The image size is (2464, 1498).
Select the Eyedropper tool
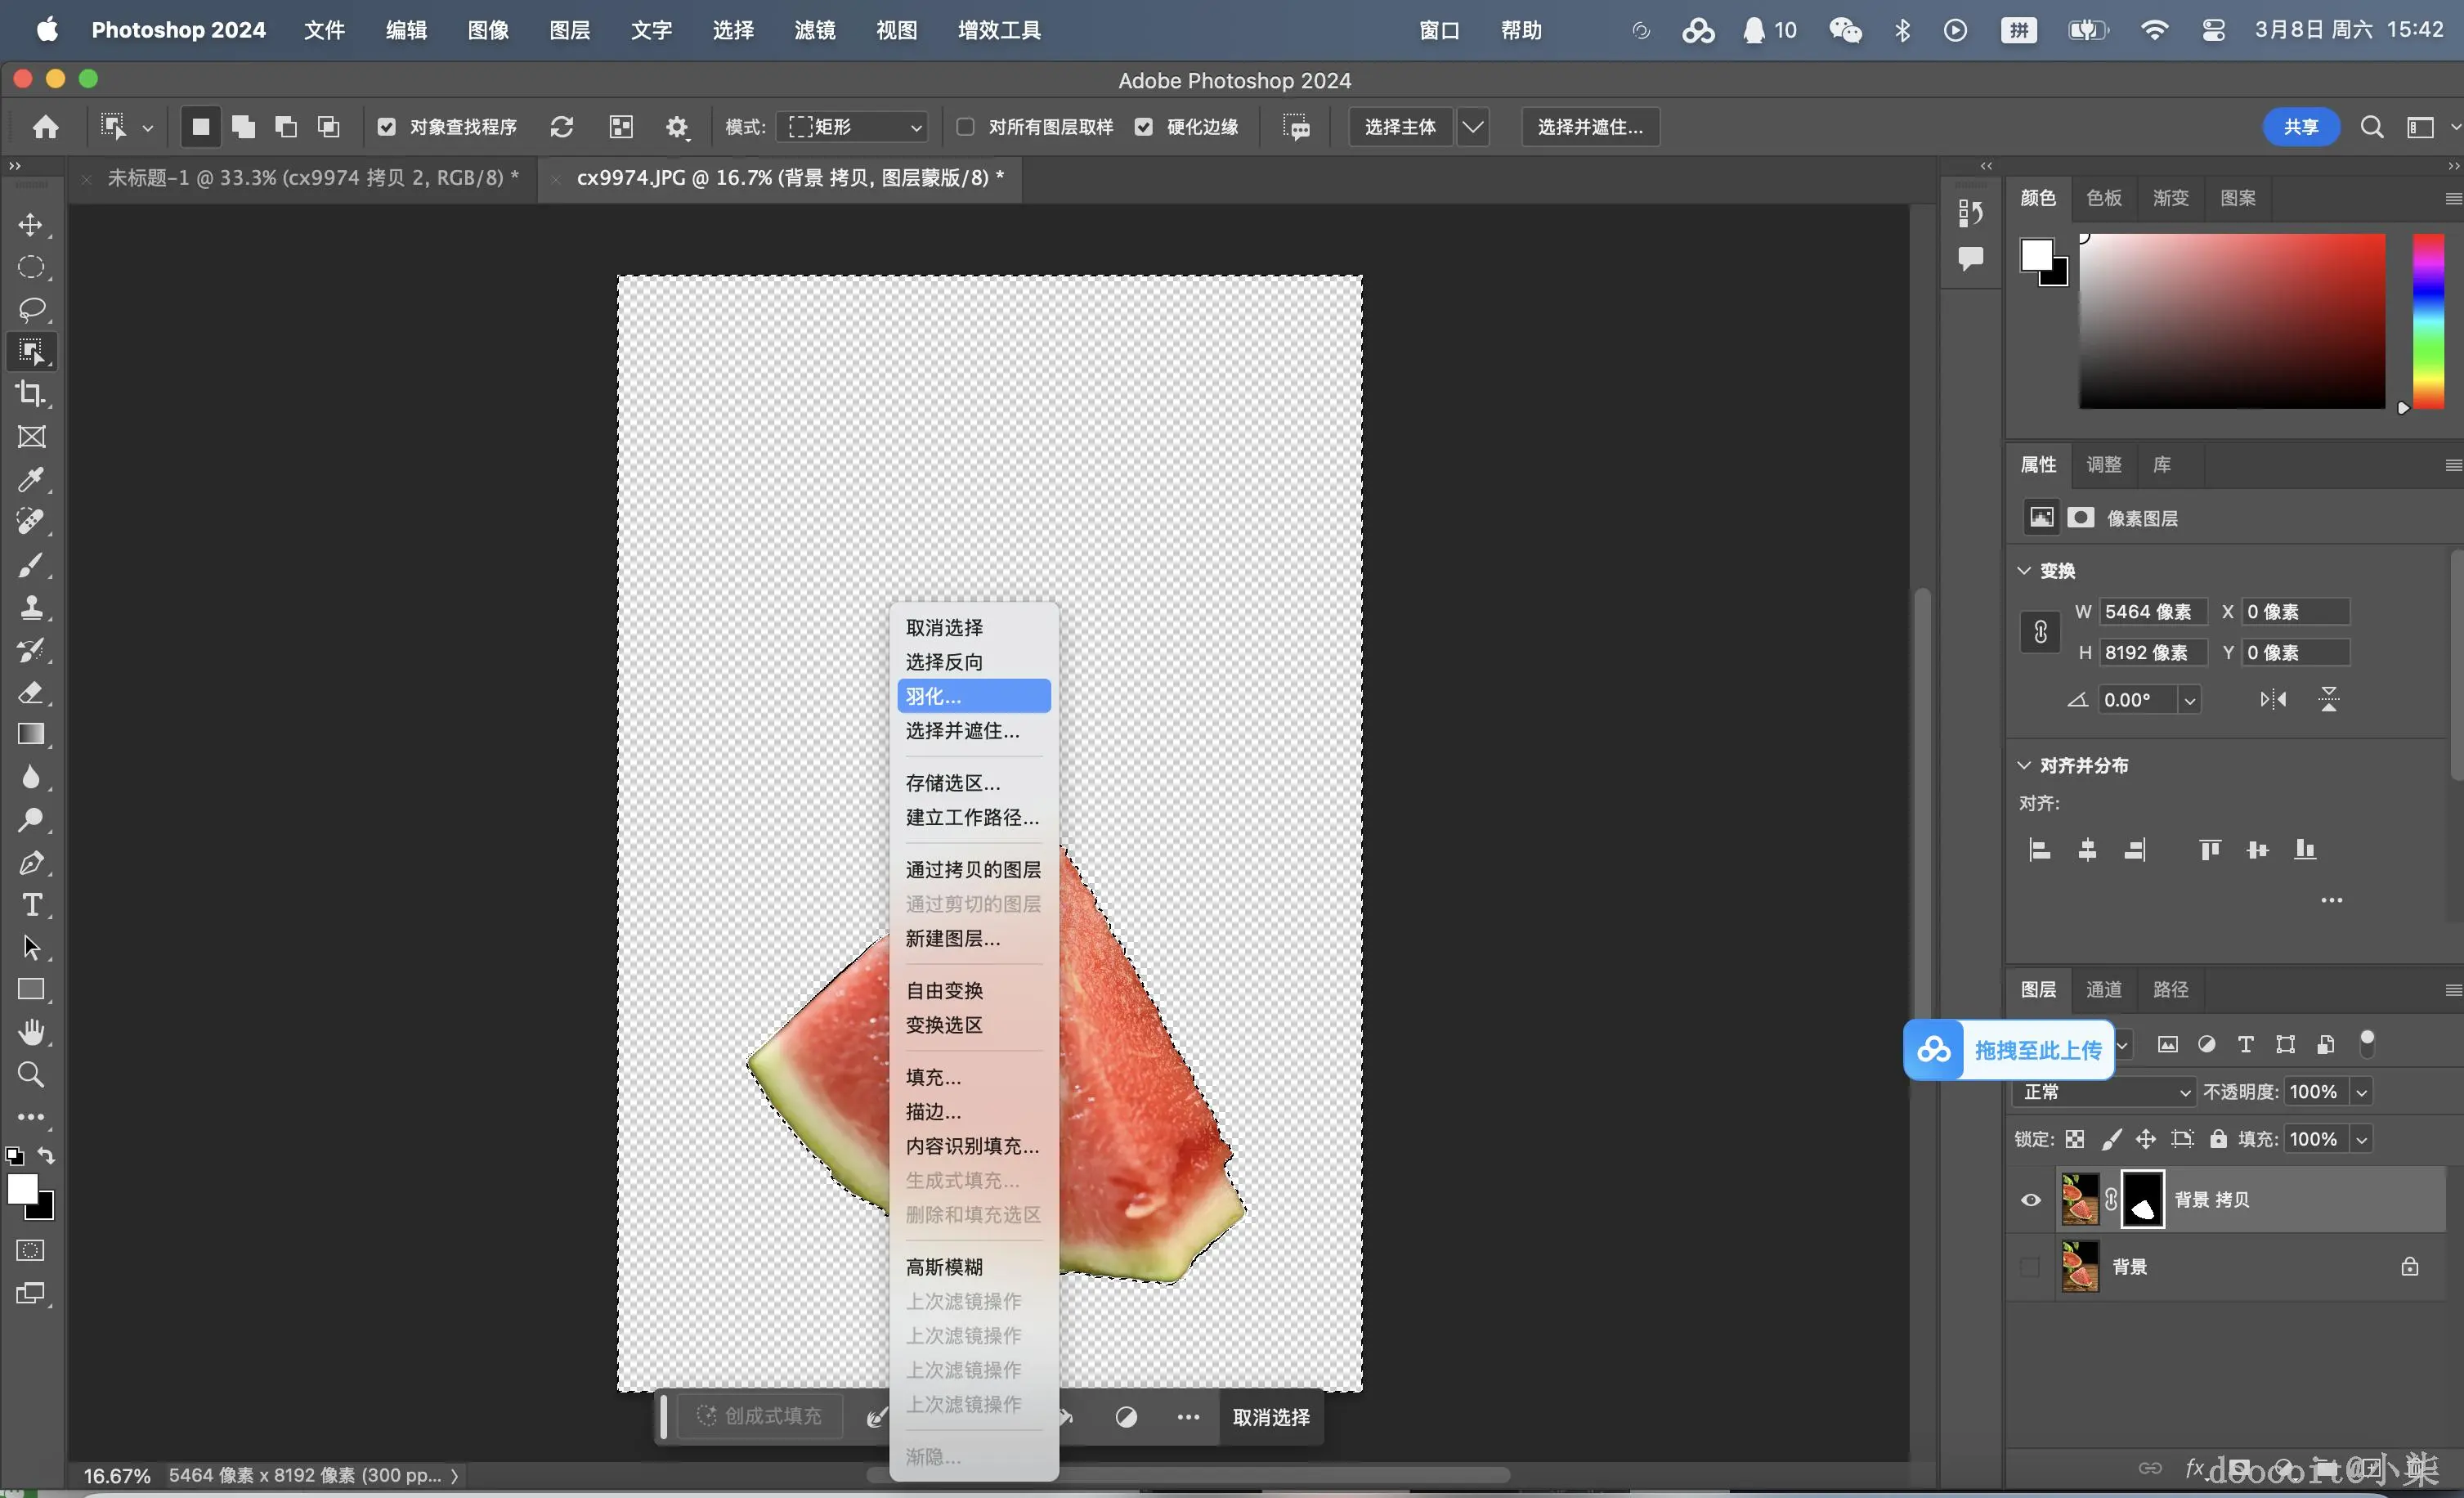31,479
